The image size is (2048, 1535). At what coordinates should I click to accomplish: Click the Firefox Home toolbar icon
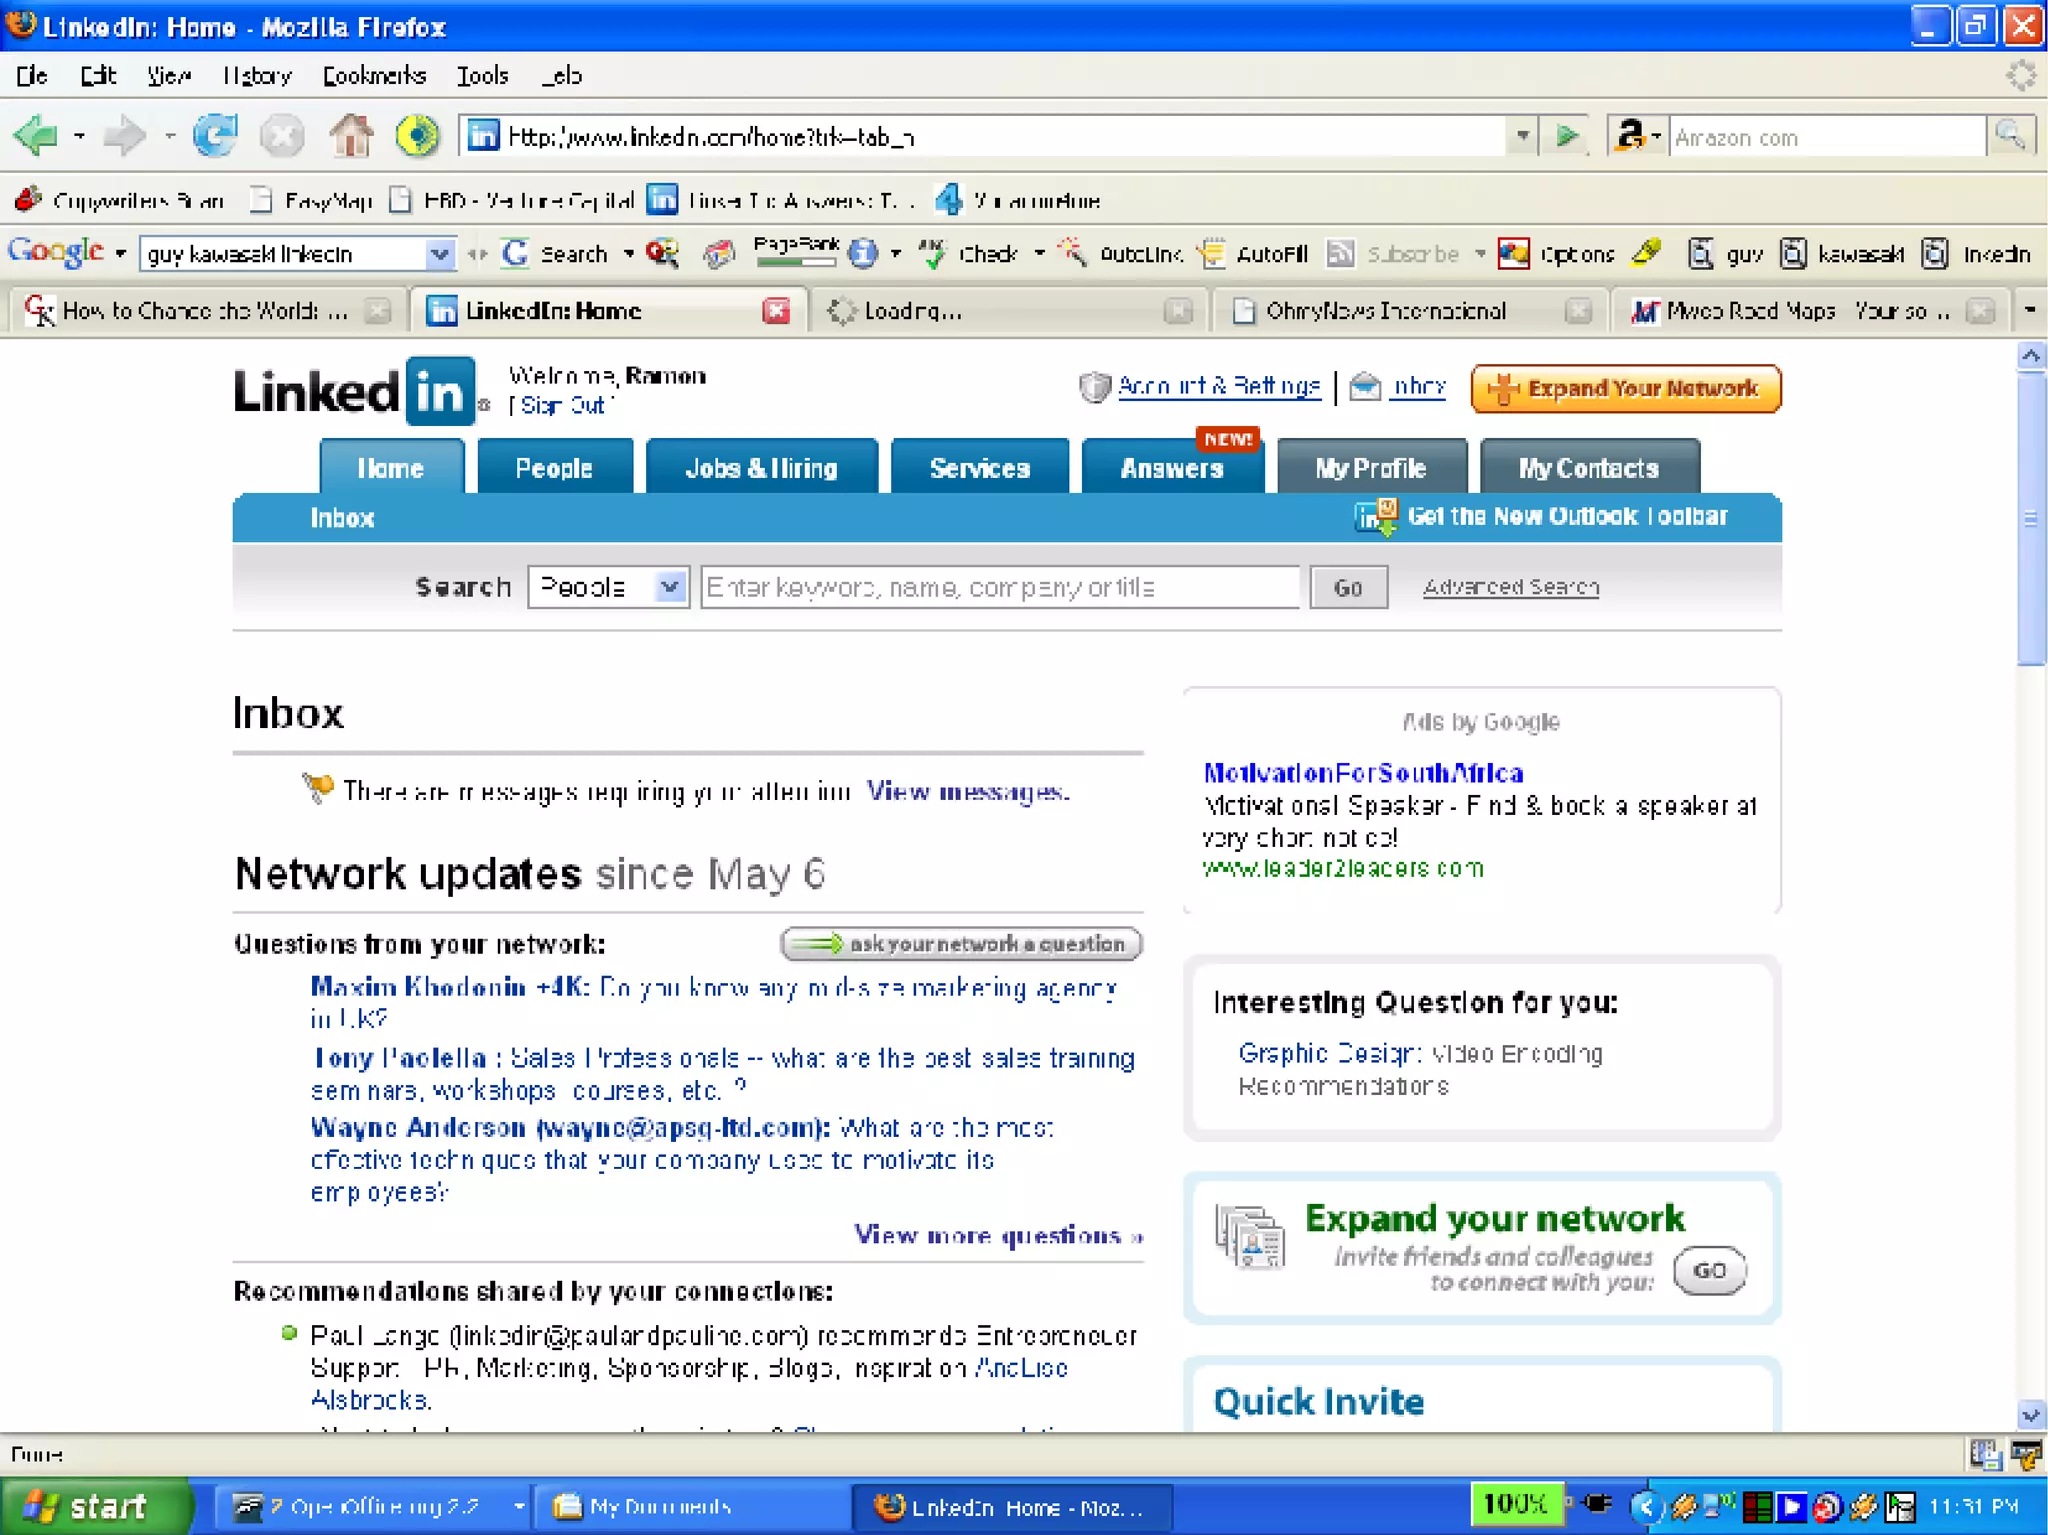click(351, 136)
